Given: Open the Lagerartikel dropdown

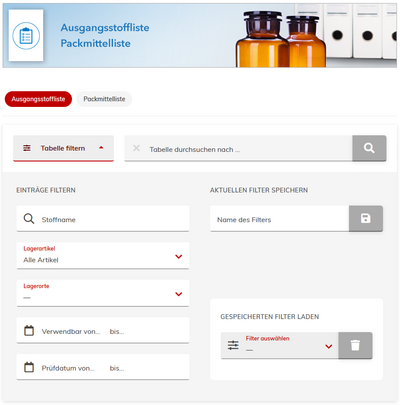Looking at the screenshot, I should tap(103, 256).
